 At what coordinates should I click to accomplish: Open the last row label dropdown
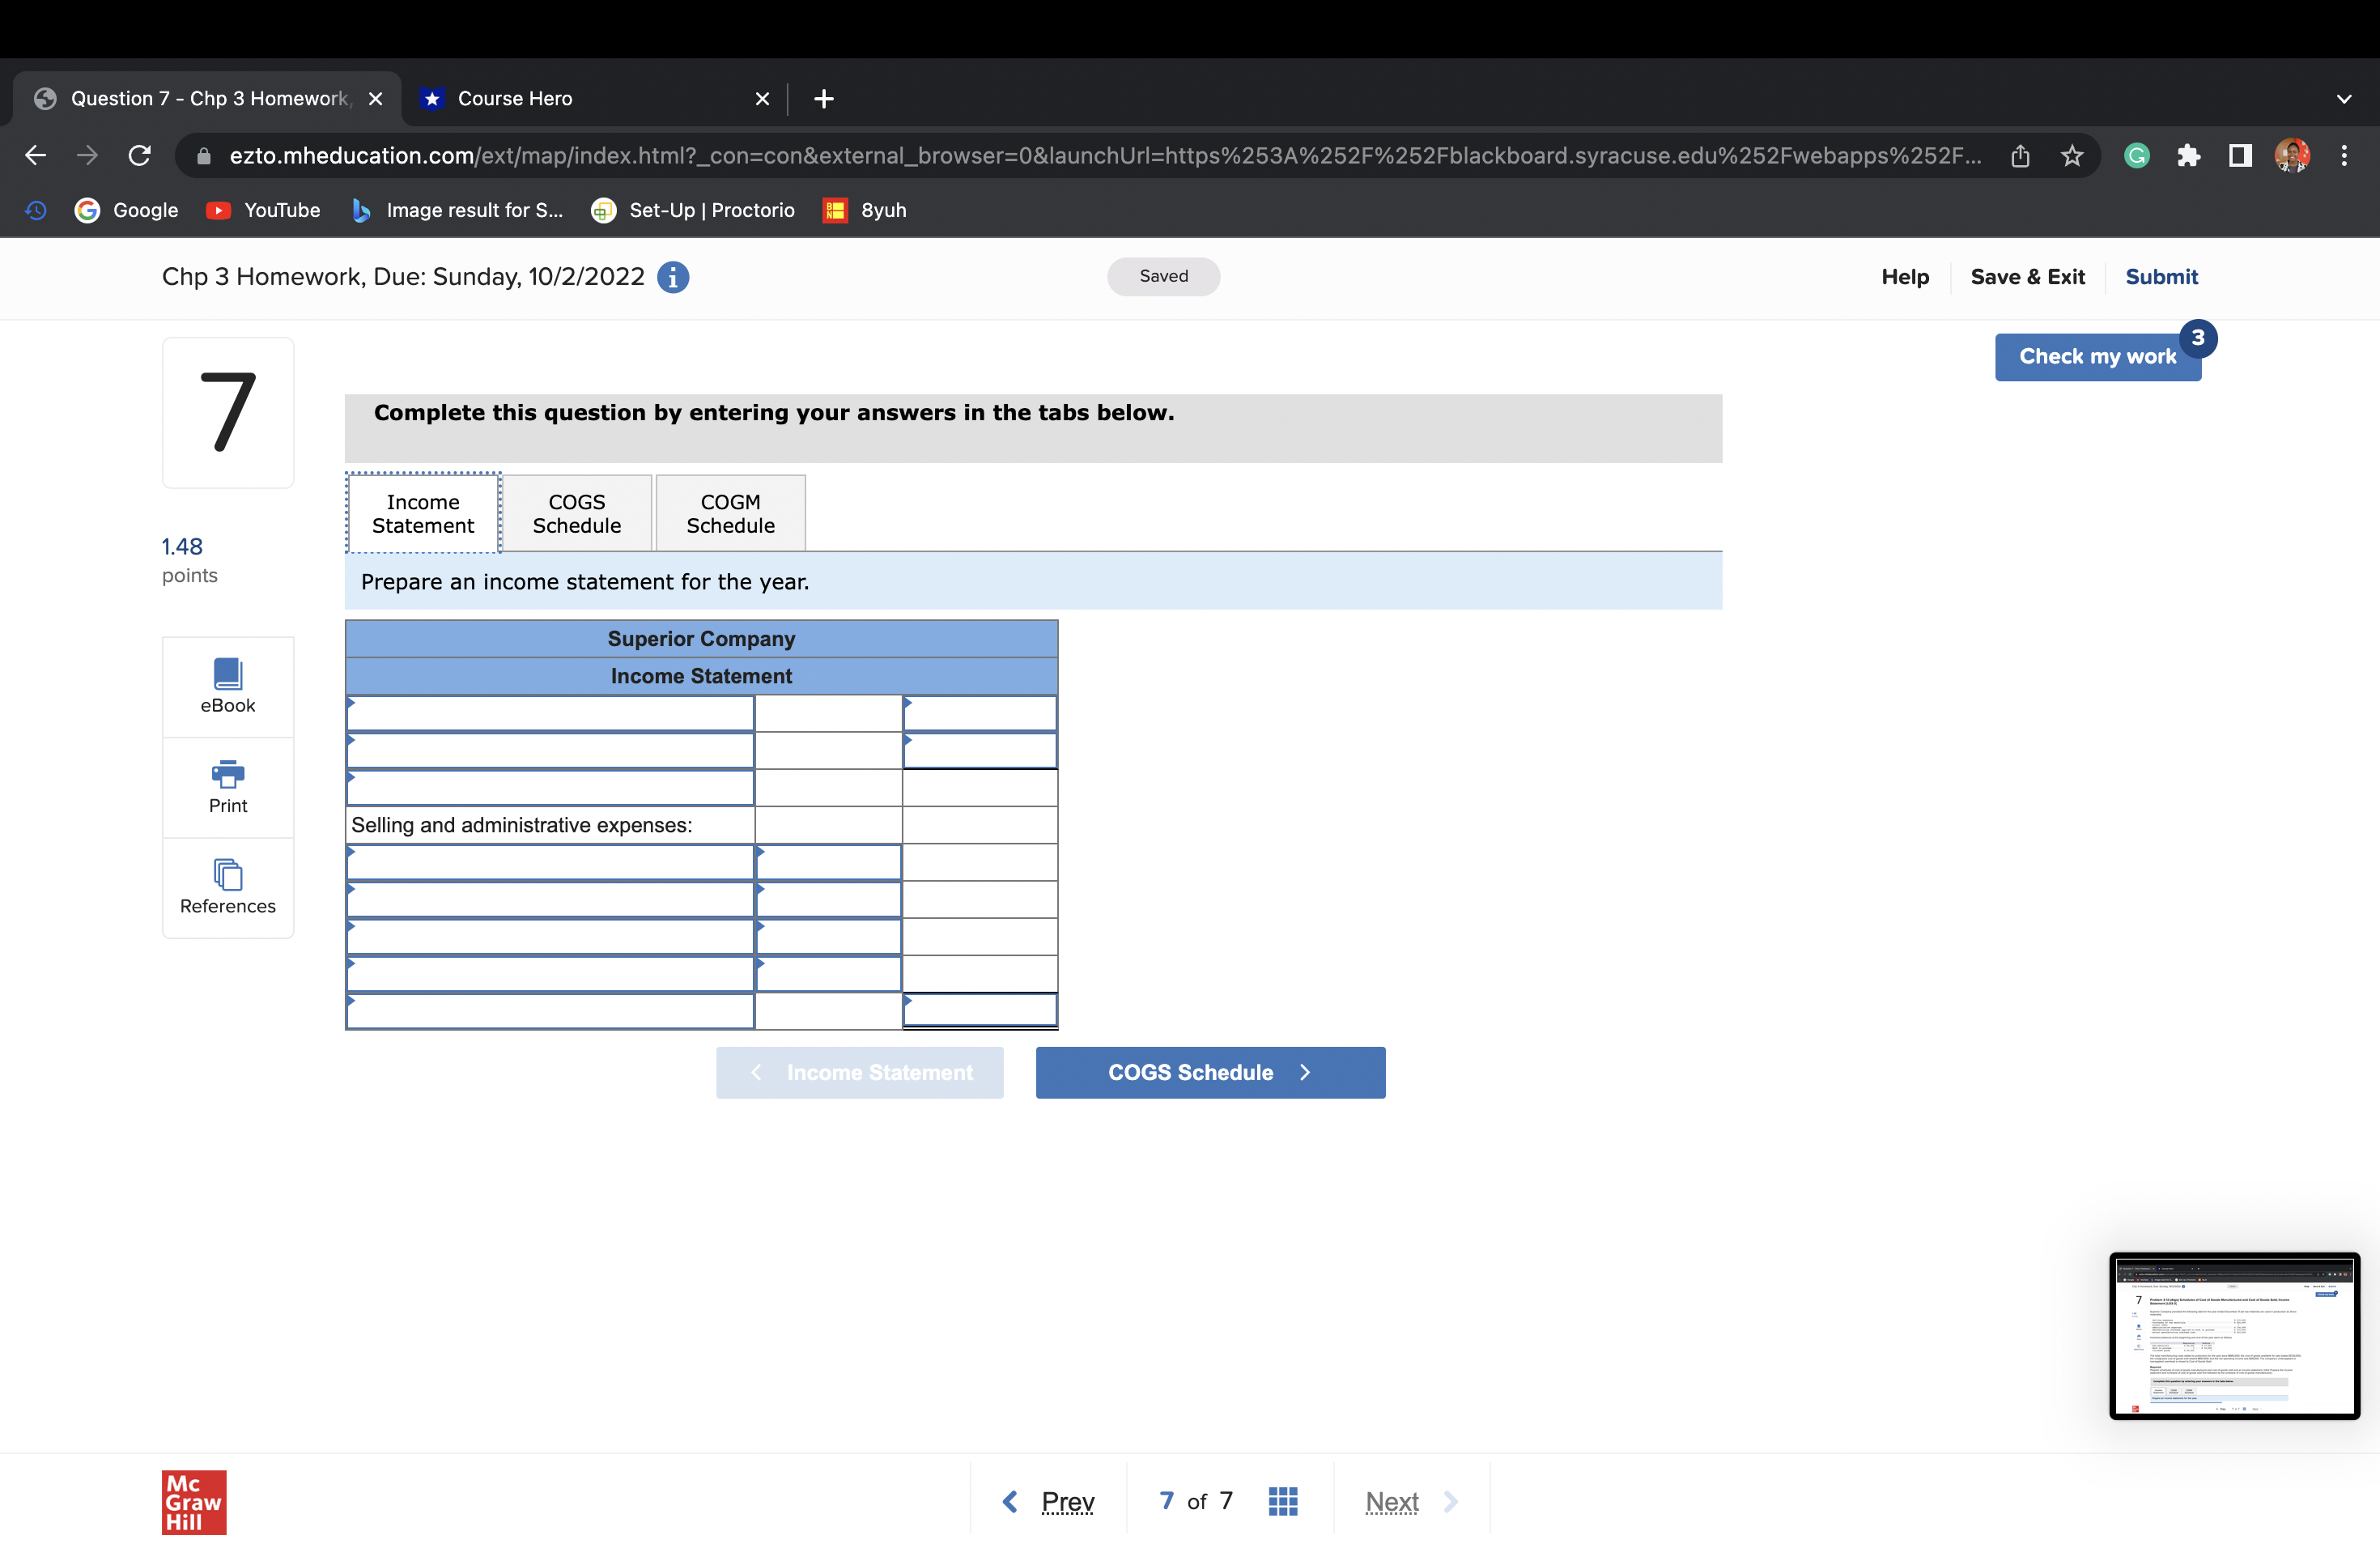point(550,1011)
